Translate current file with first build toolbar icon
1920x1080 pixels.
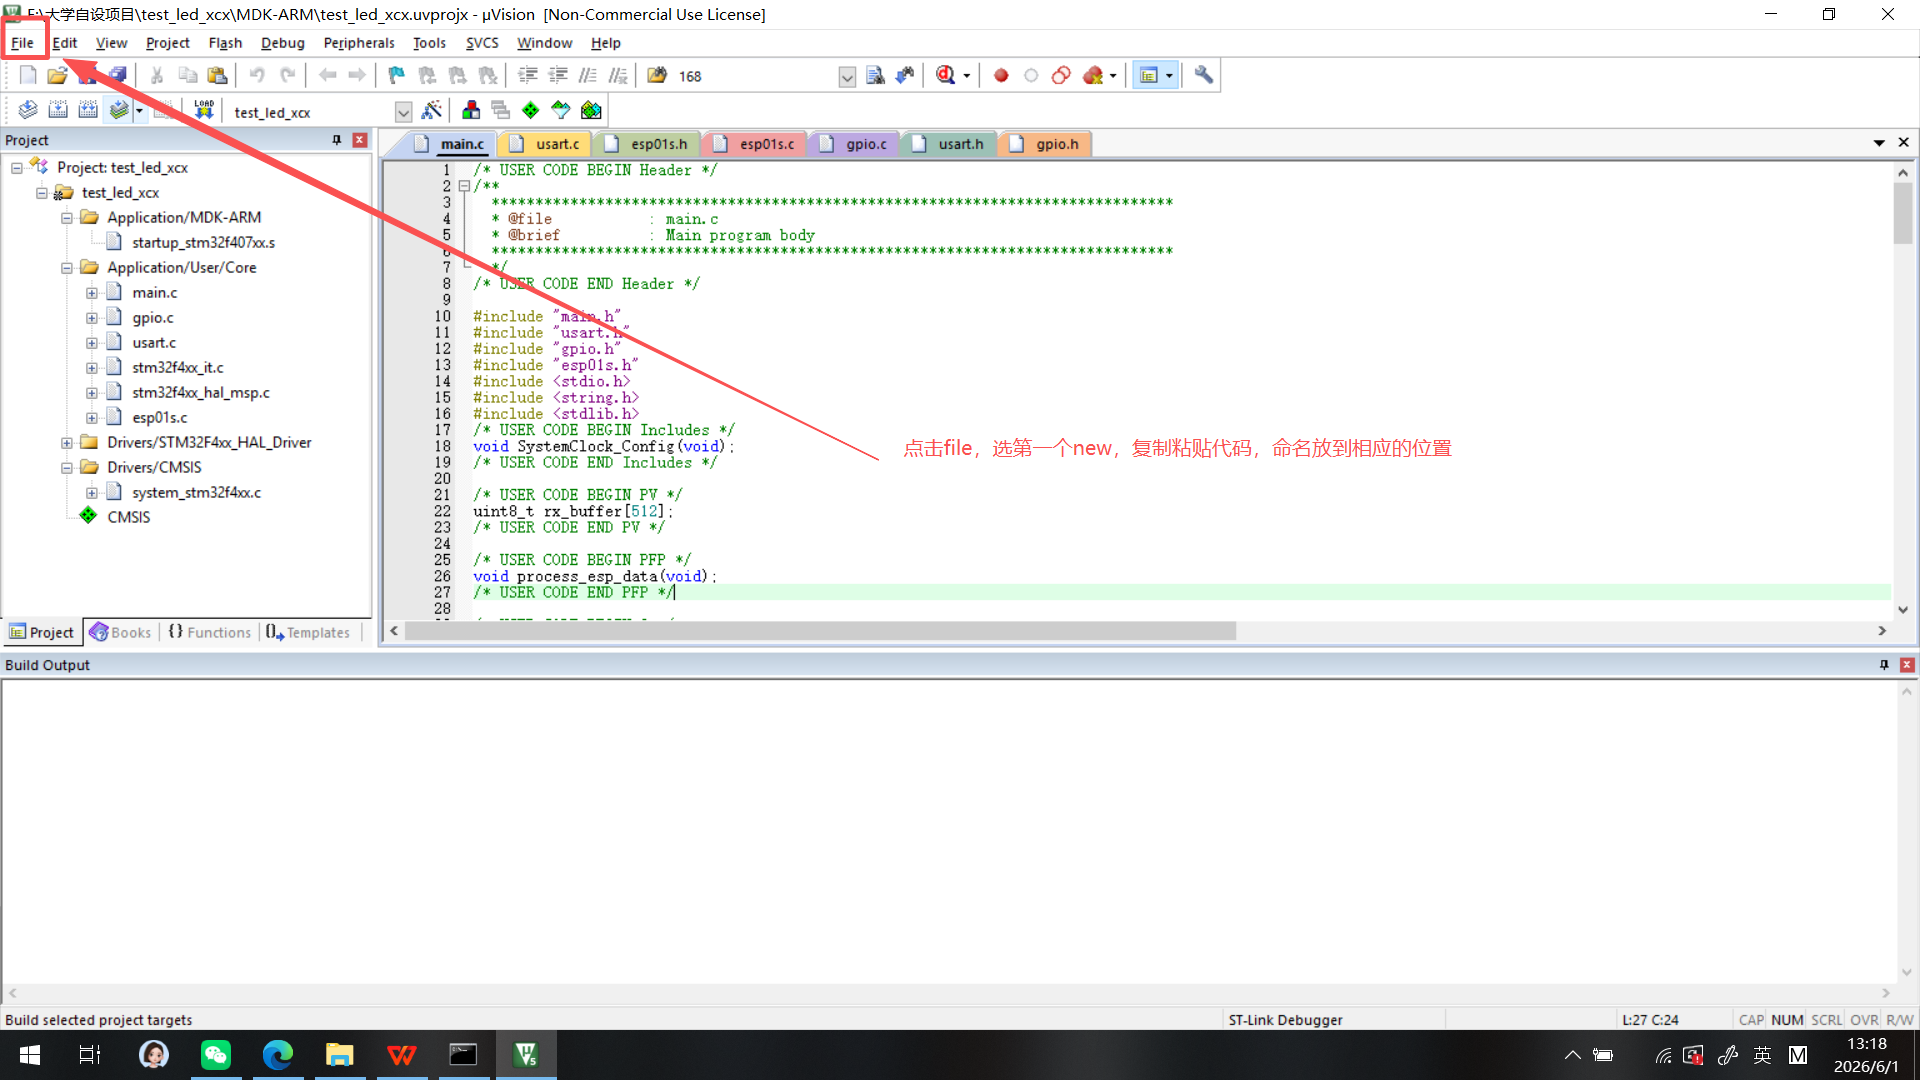(x=28, y=110)
